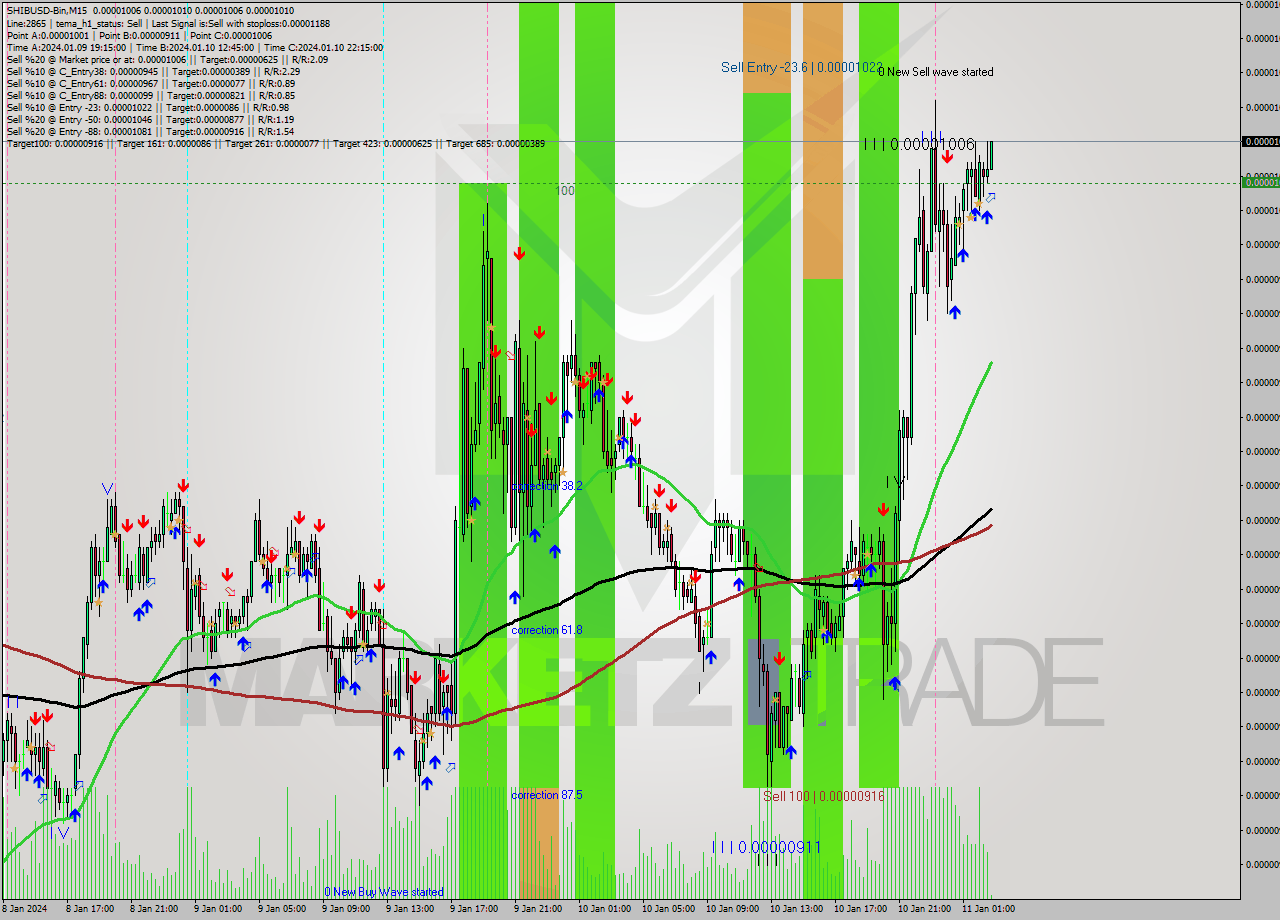Image resolution: width=1280 pixels, height=920 pixels.
Task: Click the '9 Jan 21:00' time axis label
Action: coord(538,909)
